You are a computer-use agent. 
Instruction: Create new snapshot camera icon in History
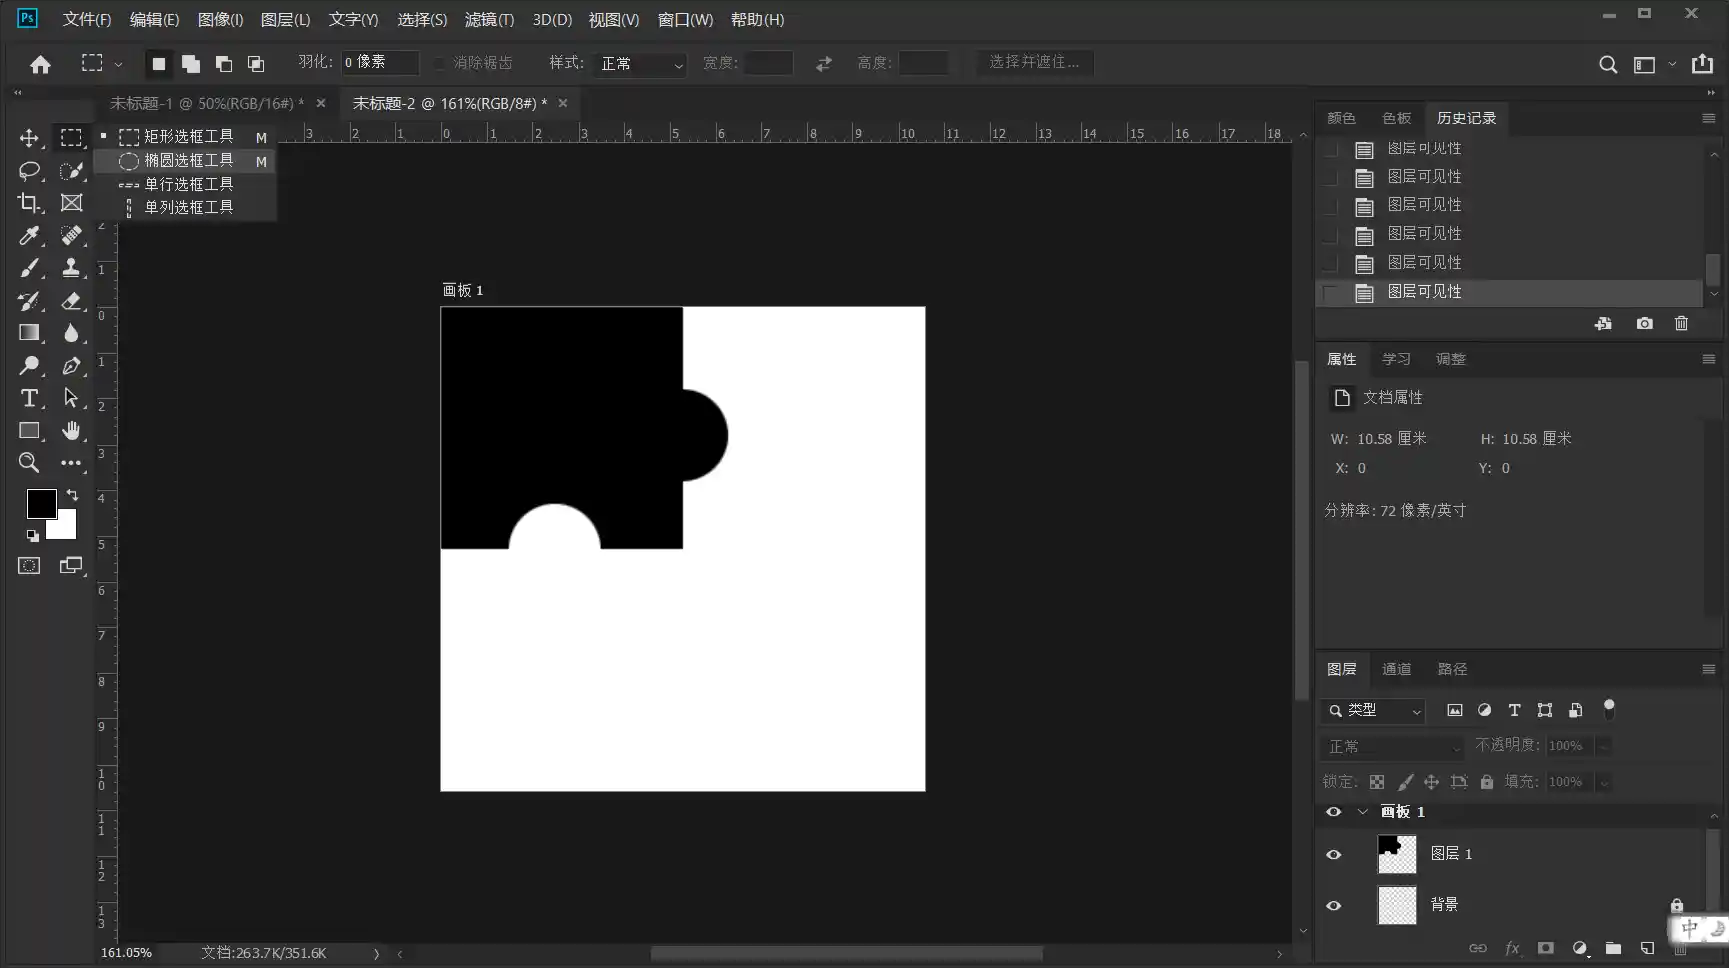(1644, 324)
